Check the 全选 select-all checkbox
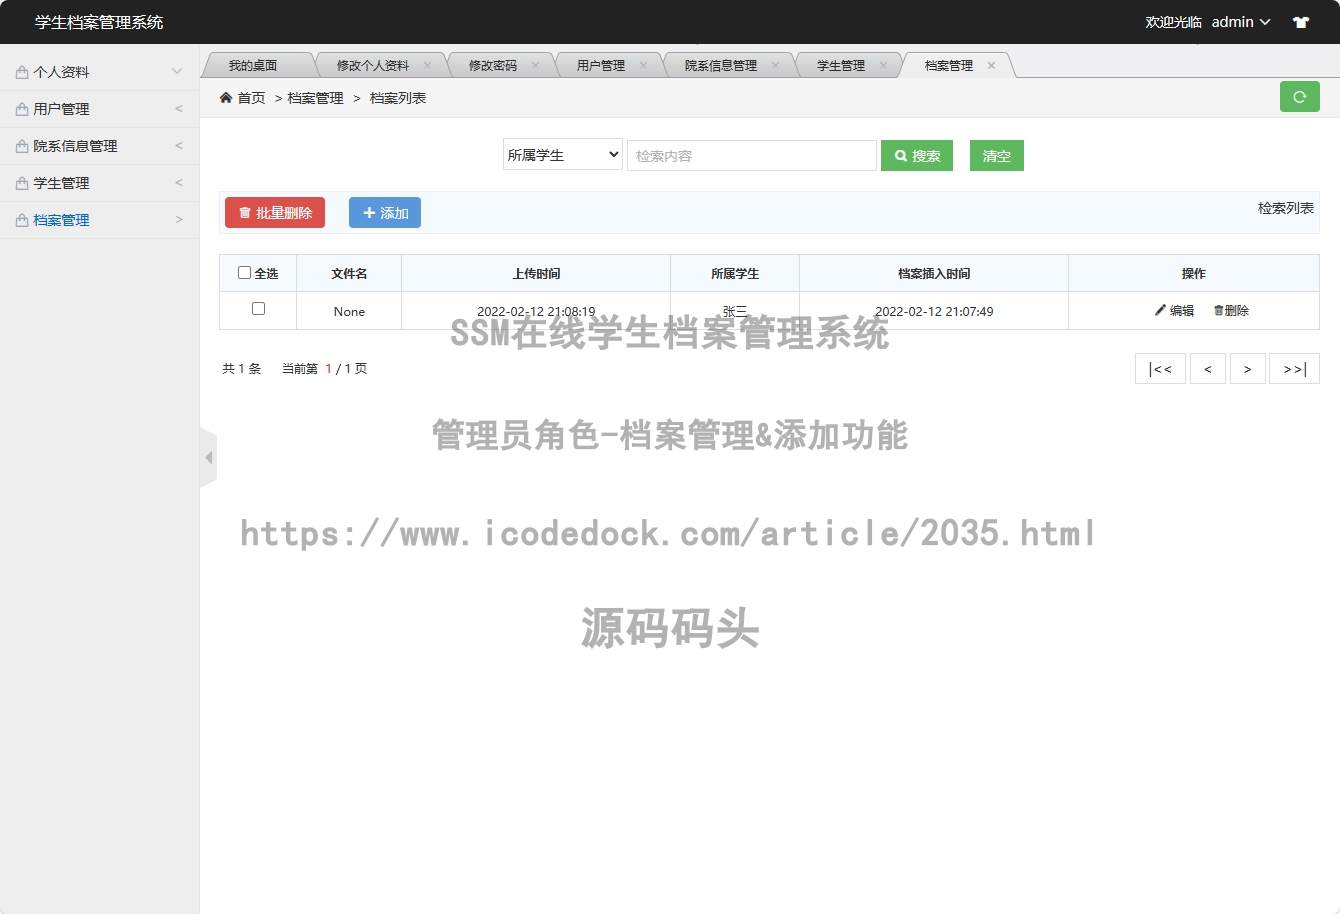1340x914 pixels. click(244, 272)
